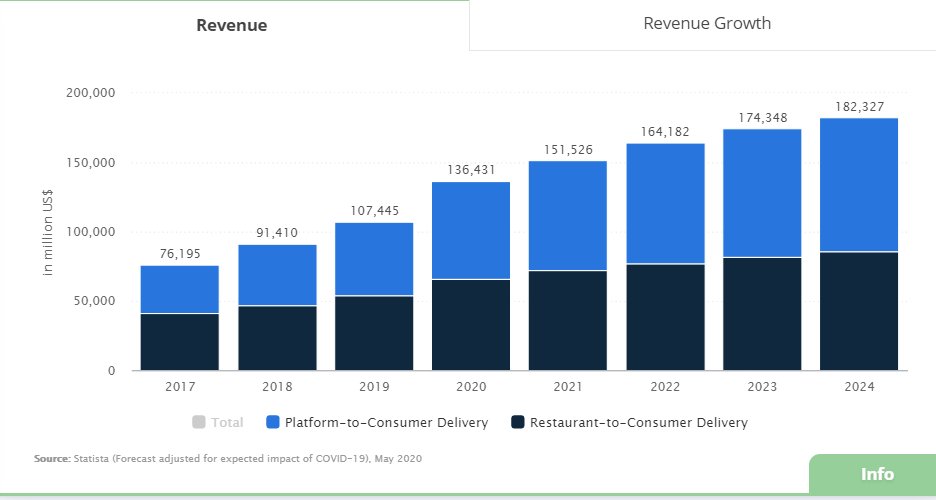Click the 164,182 total label
The height and width of the screenshot is (500, 936).
click(665, 132)
